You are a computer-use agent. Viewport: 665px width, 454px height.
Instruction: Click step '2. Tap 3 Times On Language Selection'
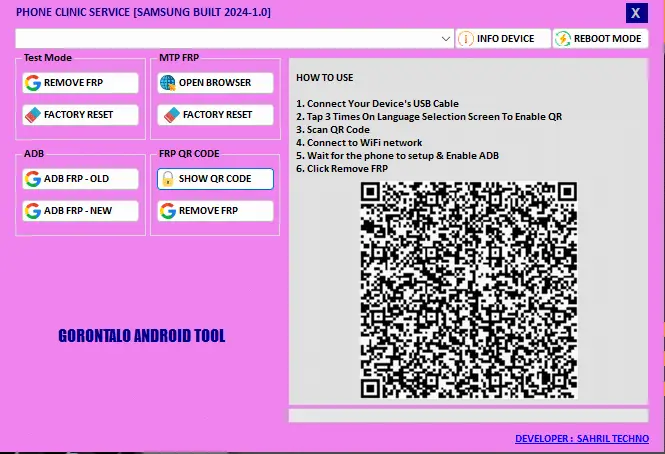(x=429, y=117)
